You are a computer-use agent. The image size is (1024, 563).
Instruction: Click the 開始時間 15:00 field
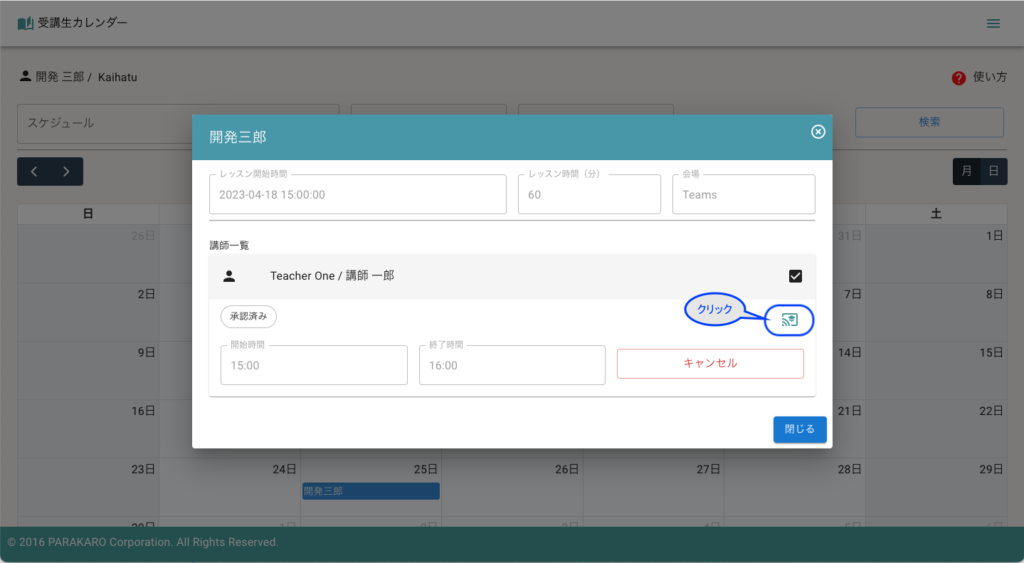(313, 366)
